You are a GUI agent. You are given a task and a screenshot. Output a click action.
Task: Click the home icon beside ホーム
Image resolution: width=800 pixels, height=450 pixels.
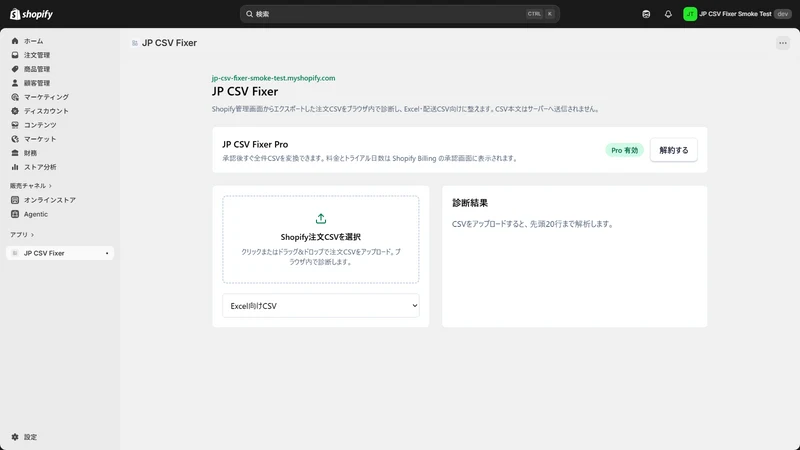15,41
